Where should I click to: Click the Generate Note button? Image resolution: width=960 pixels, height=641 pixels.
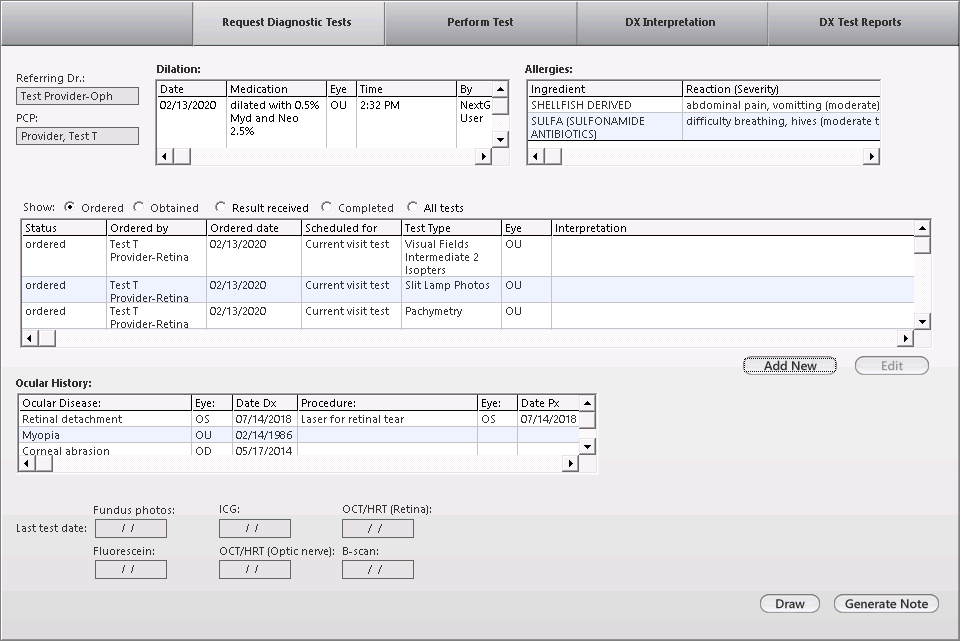(x=886, y=604)
